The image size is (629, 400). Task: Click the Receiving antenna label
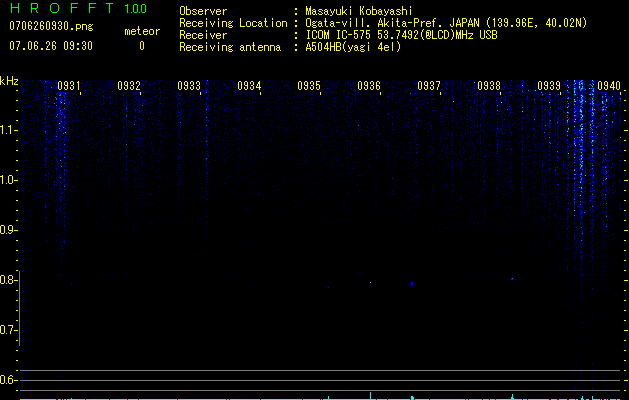tap(230, 47)
